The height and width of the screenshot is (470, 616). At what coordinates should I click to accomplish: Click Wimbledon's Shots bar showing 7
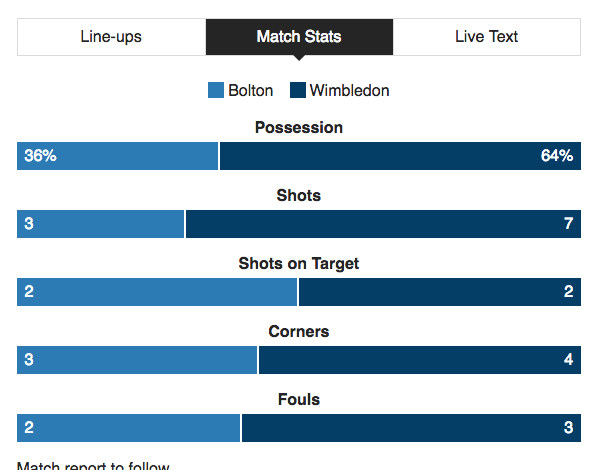click(x=383, y=224)
